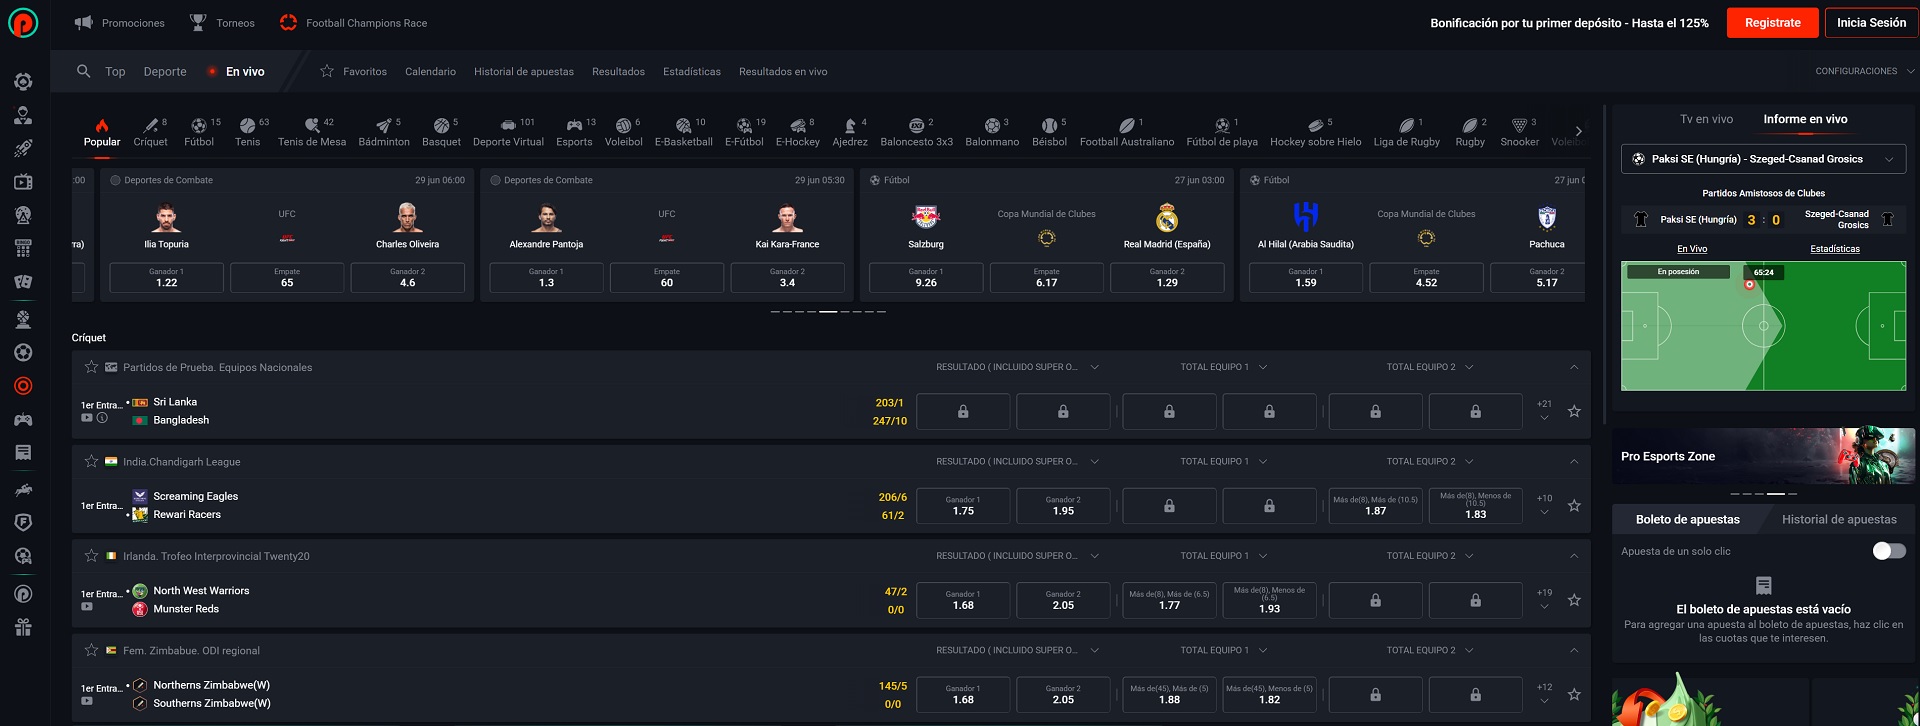Favorite the Screaming Eagles match
The width and height of the screenshot is (1920, 726).
(x=1574, y=505)
